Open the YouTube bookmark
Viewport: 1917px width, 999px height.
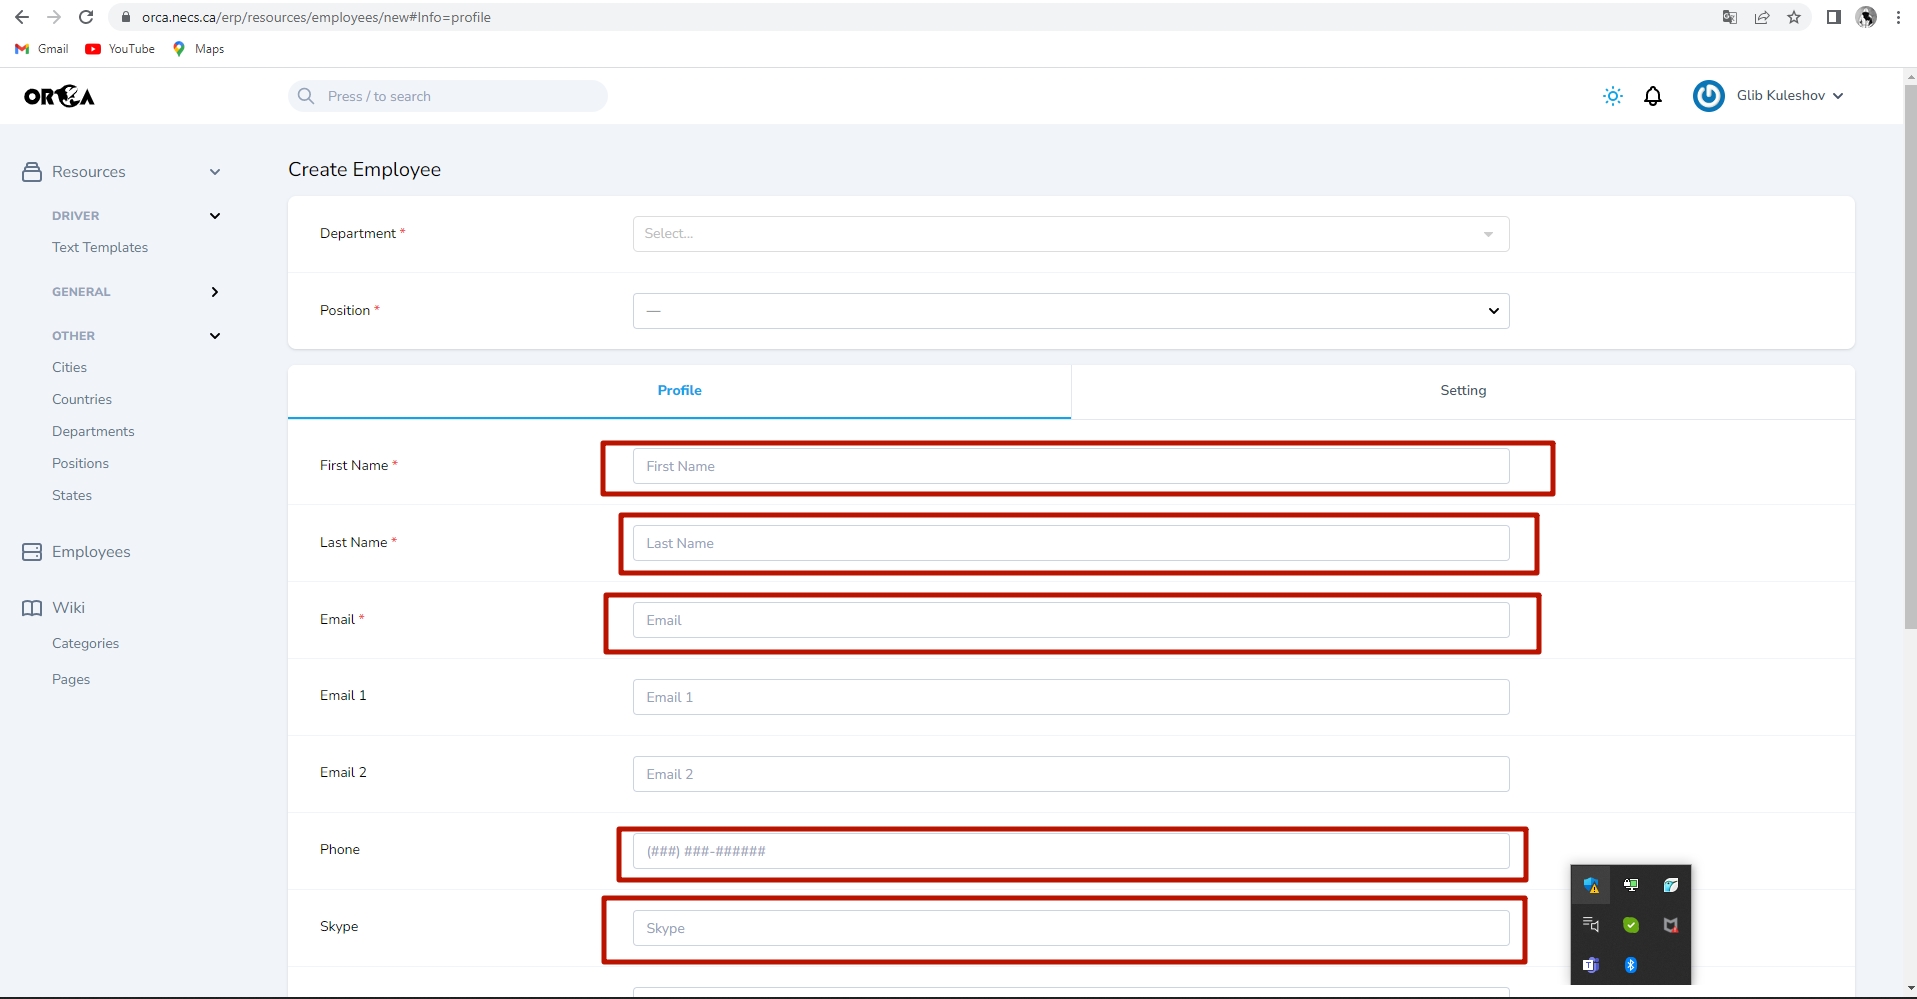(120, 49)
